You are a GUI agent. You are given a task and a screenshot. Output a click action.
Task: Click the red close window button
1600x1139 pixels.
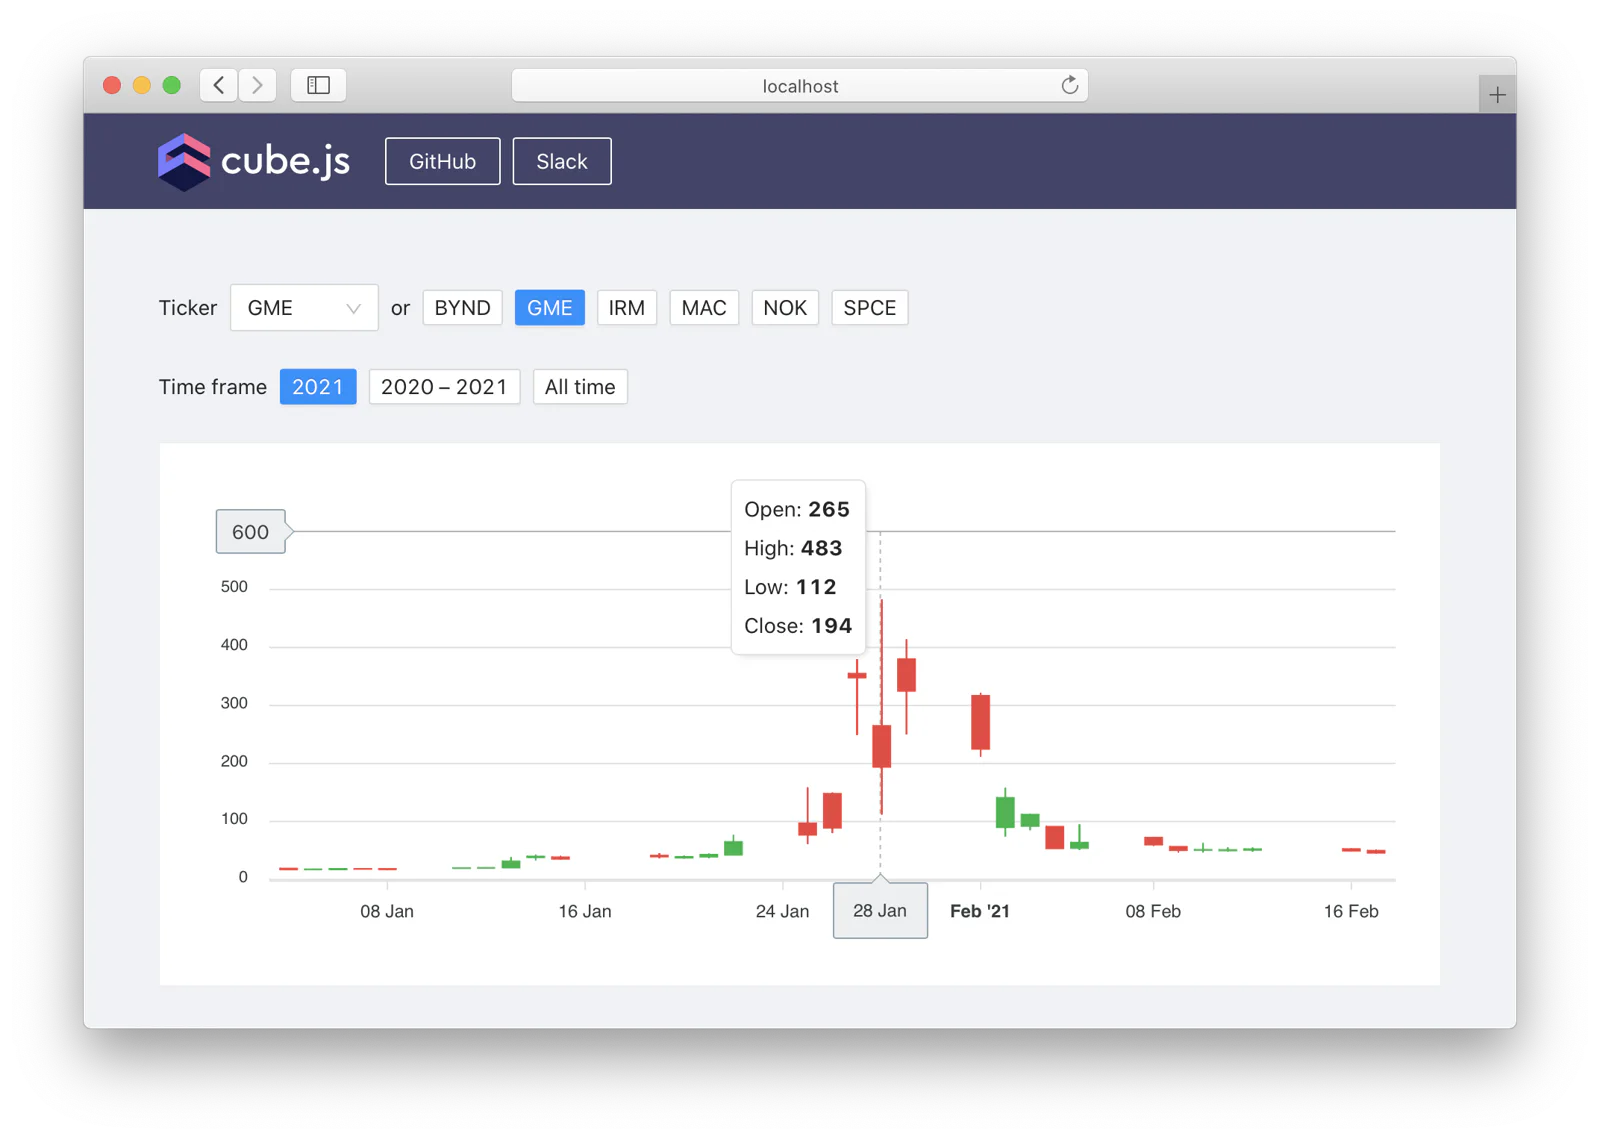[112, 85]
